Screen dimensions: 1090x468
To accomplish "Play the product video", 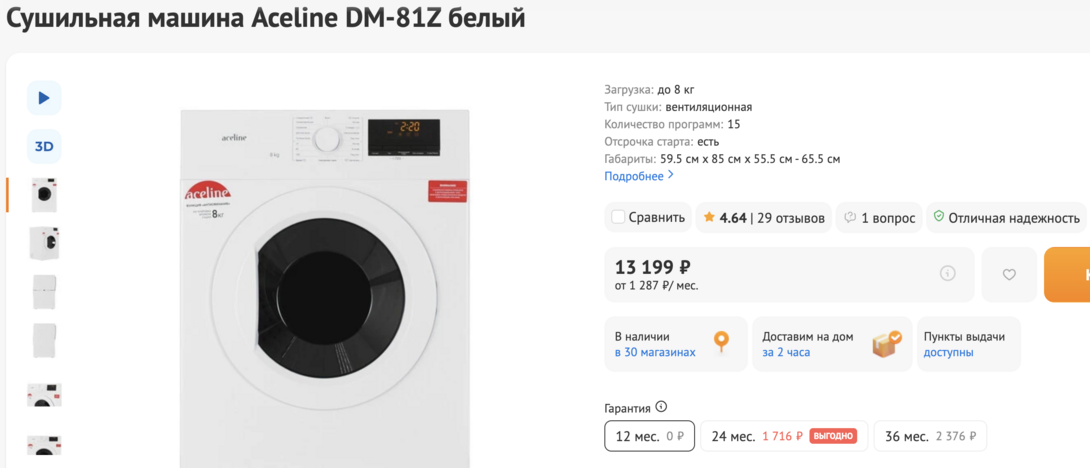I will [44, 98].
